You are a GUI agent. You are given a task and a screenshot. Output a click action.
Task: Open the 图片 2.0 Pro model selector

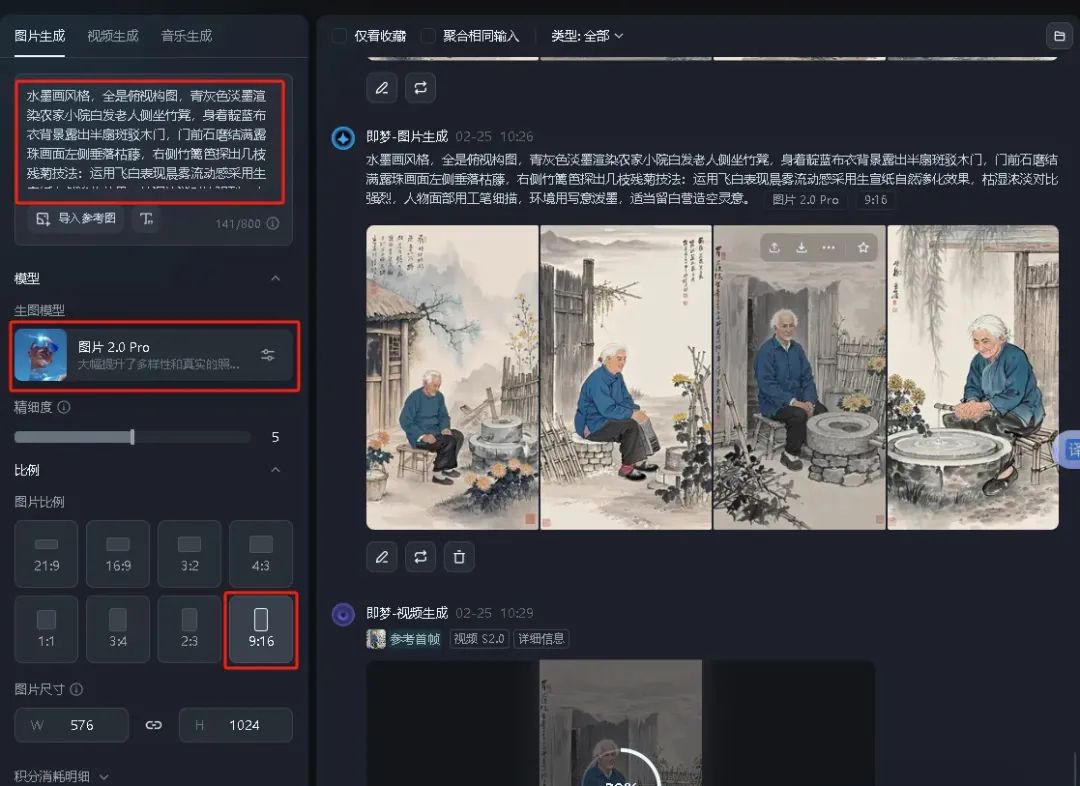(x=154, y=355)
